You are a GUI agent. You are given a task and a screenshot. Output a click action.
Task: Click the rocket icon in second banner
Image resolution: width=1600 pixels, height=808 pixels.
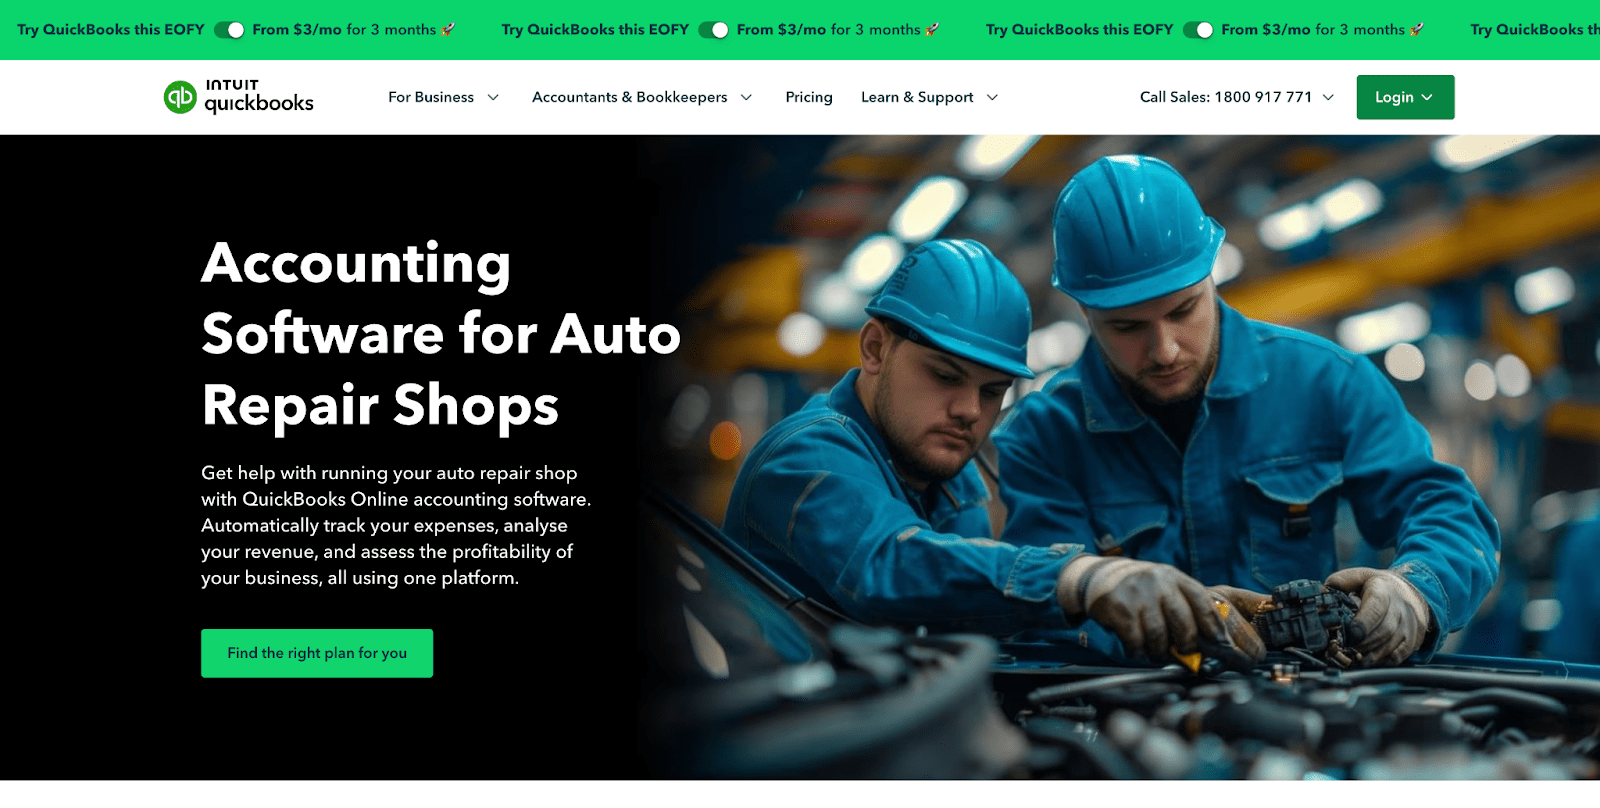pos(932,30)
